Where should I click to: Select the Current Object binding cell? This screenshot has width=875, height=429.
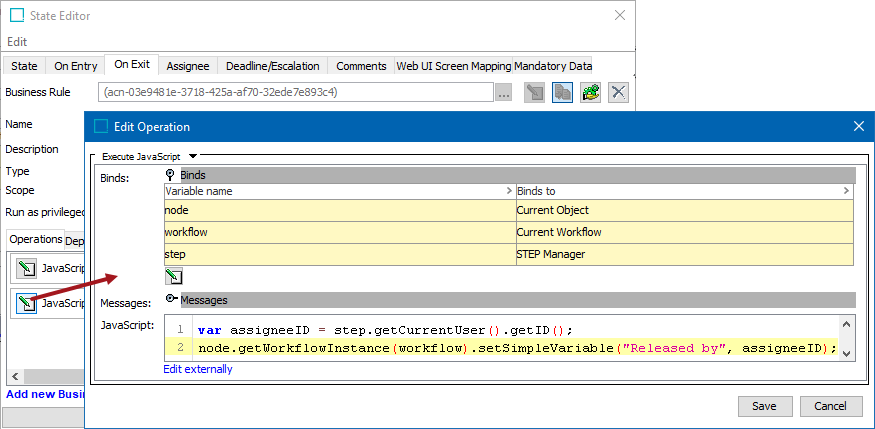click(x=685, y=210)
